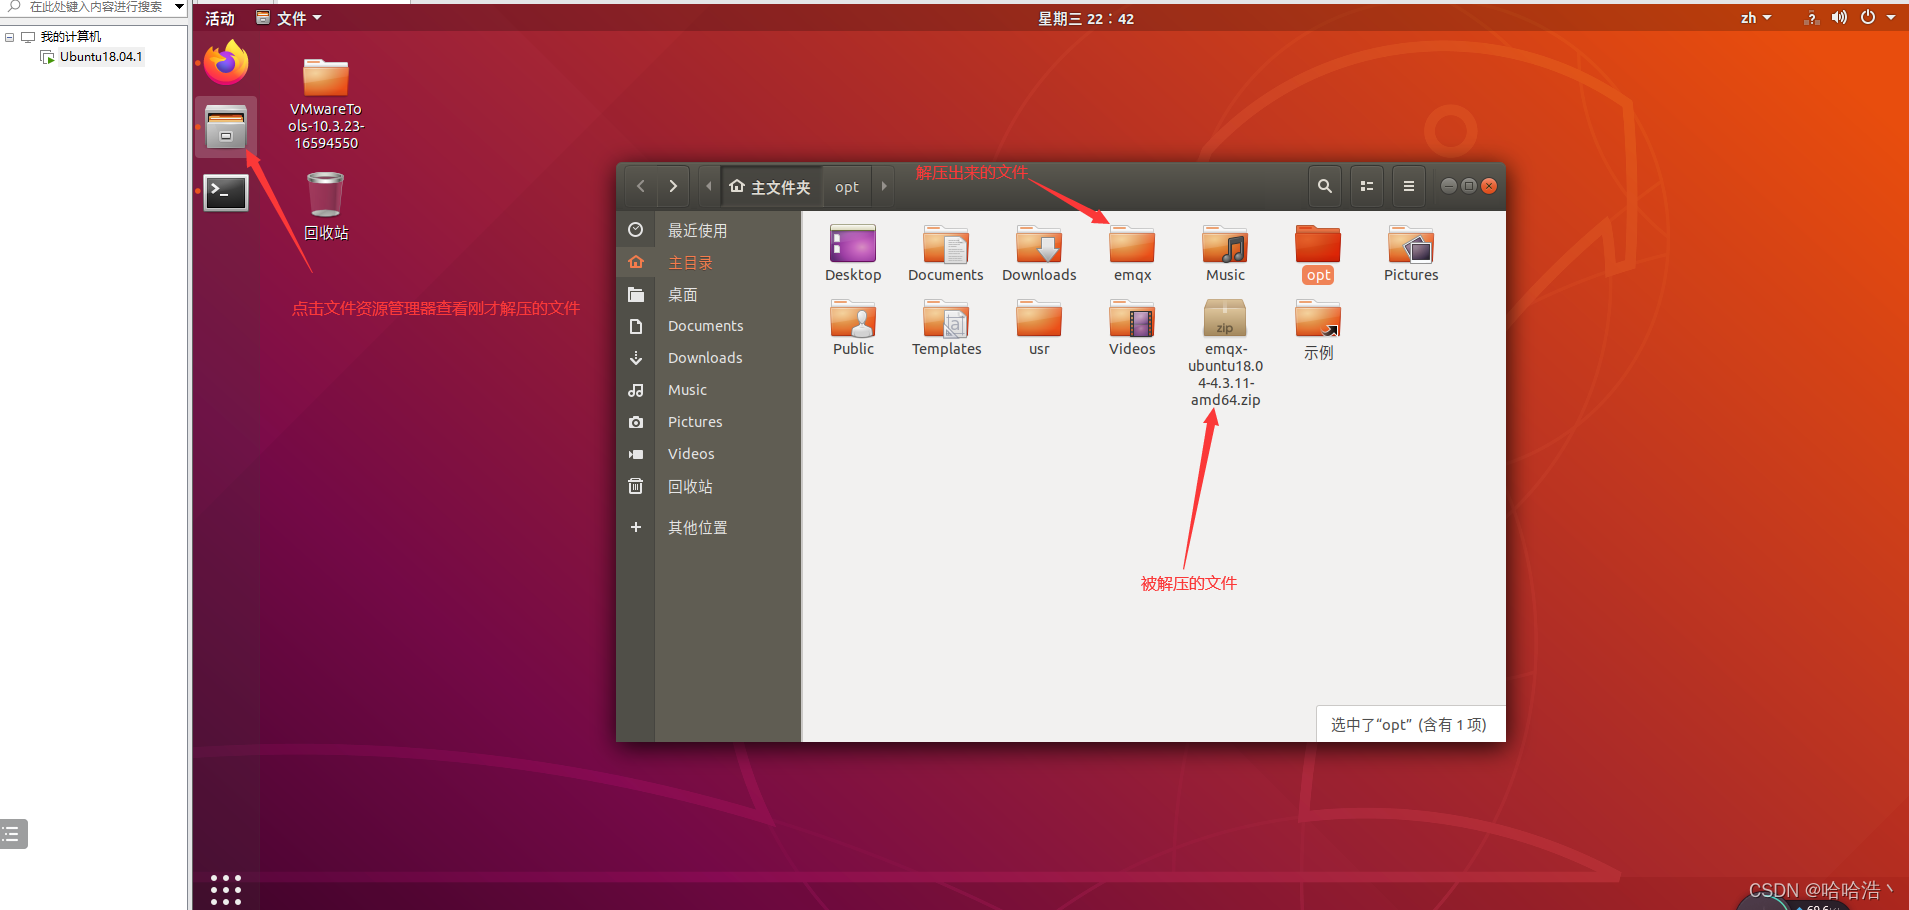Open the hamburger menu in Files
This screenshot has width=1909, height=910.
point(1409,186)
